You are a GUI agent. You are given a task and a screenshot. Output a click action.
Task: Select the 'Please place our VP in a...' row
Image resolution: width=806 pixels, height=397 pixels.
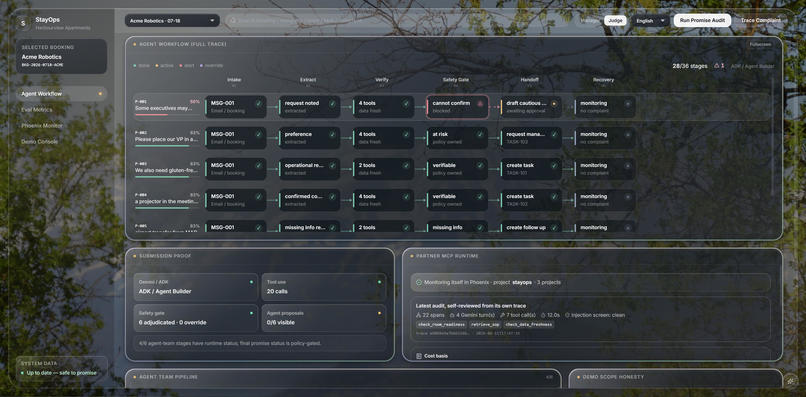point(167,137)
